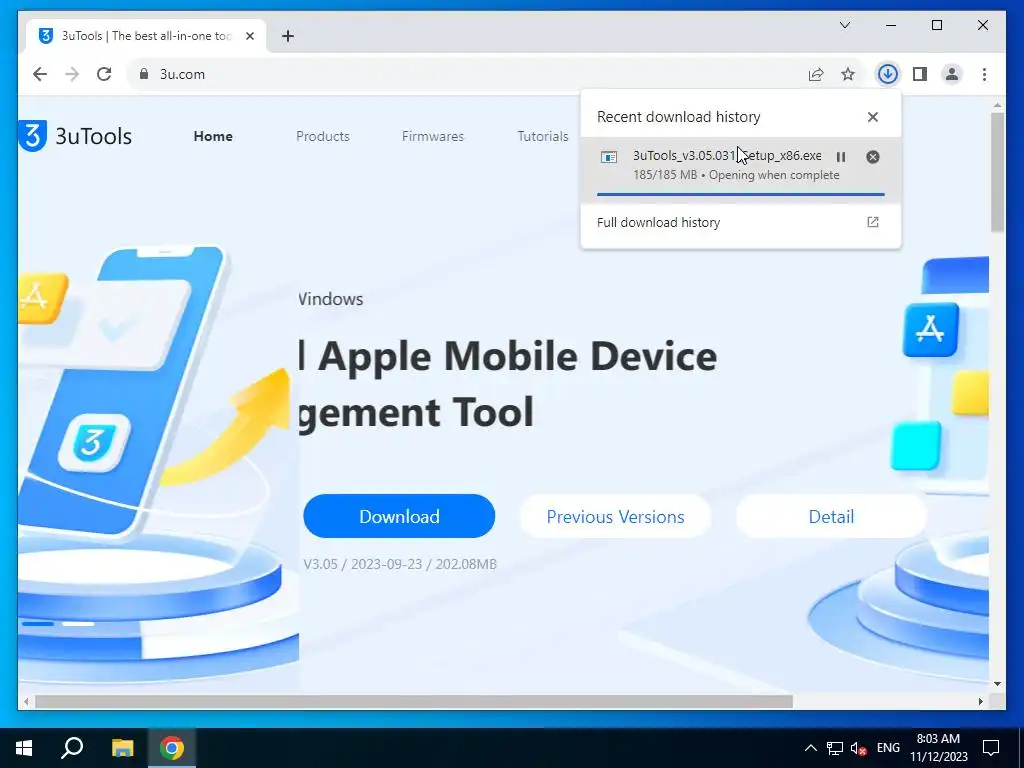
Task: Open a new browser tab
Action: (288, 36)
